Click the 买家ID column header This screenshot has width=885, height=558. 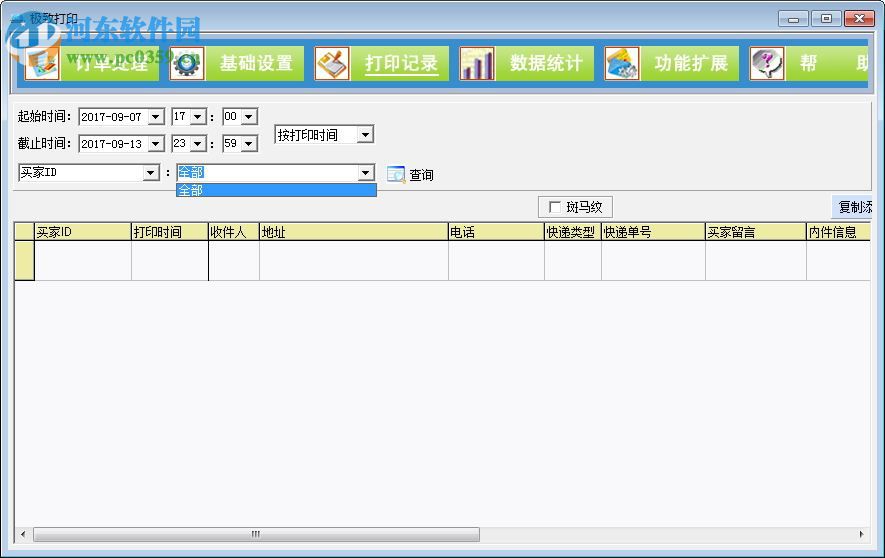pos(82,232)
